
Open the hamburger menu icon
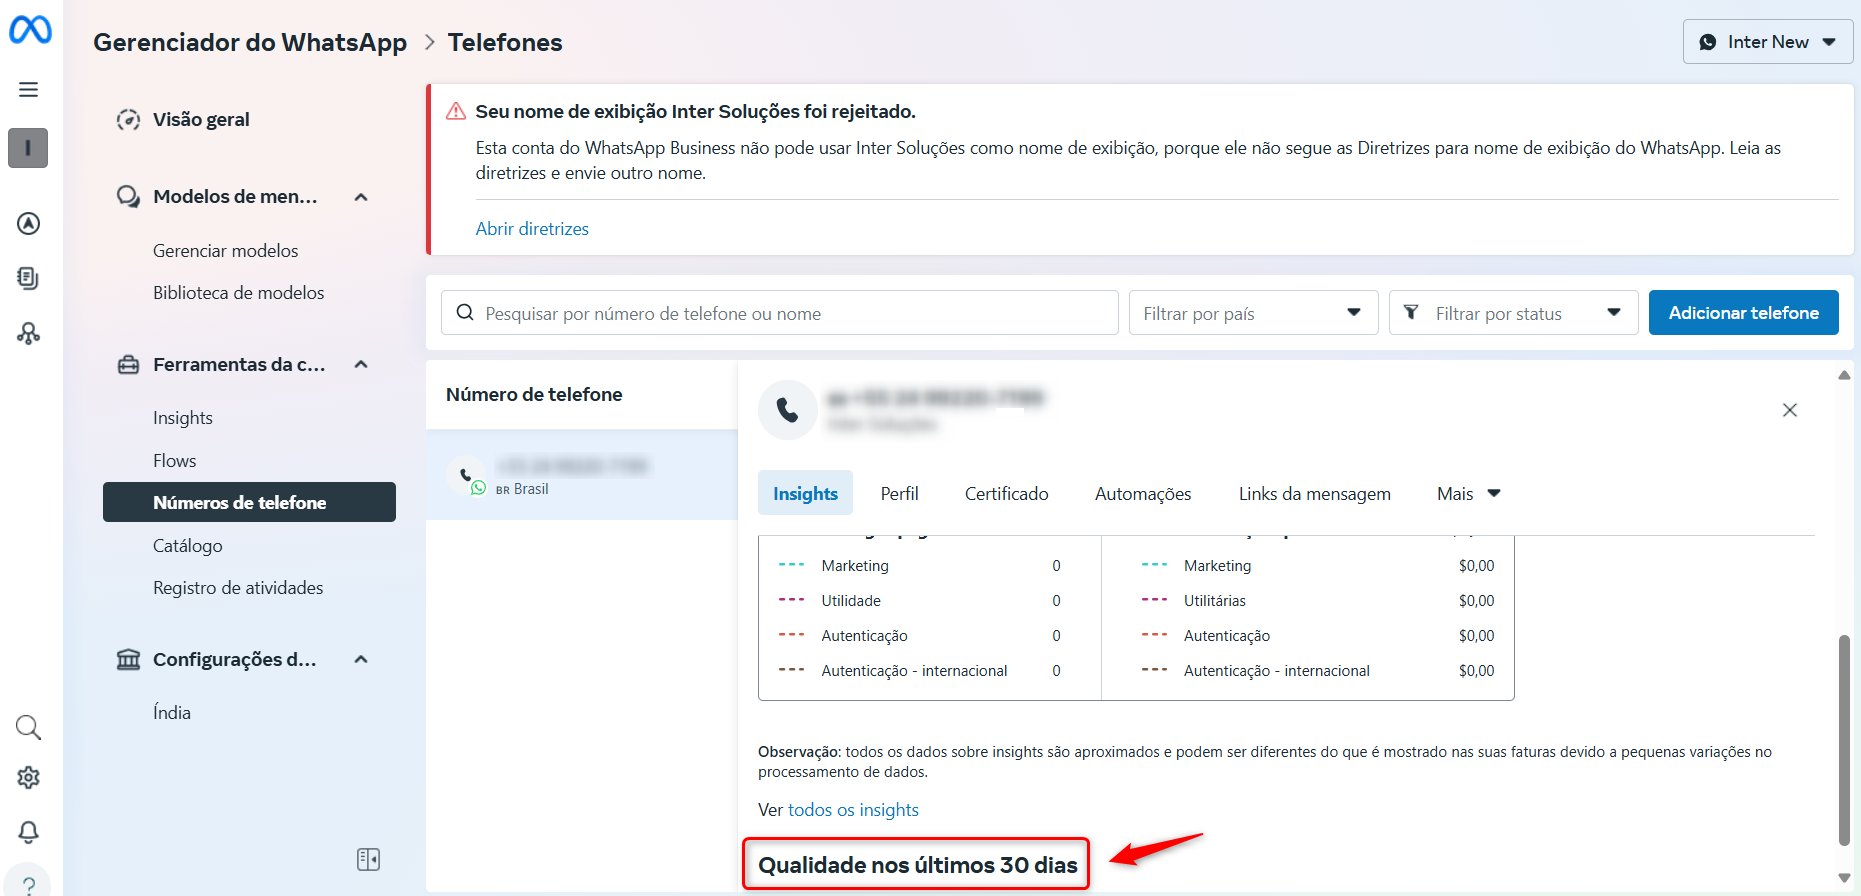[x=28, y=90]
